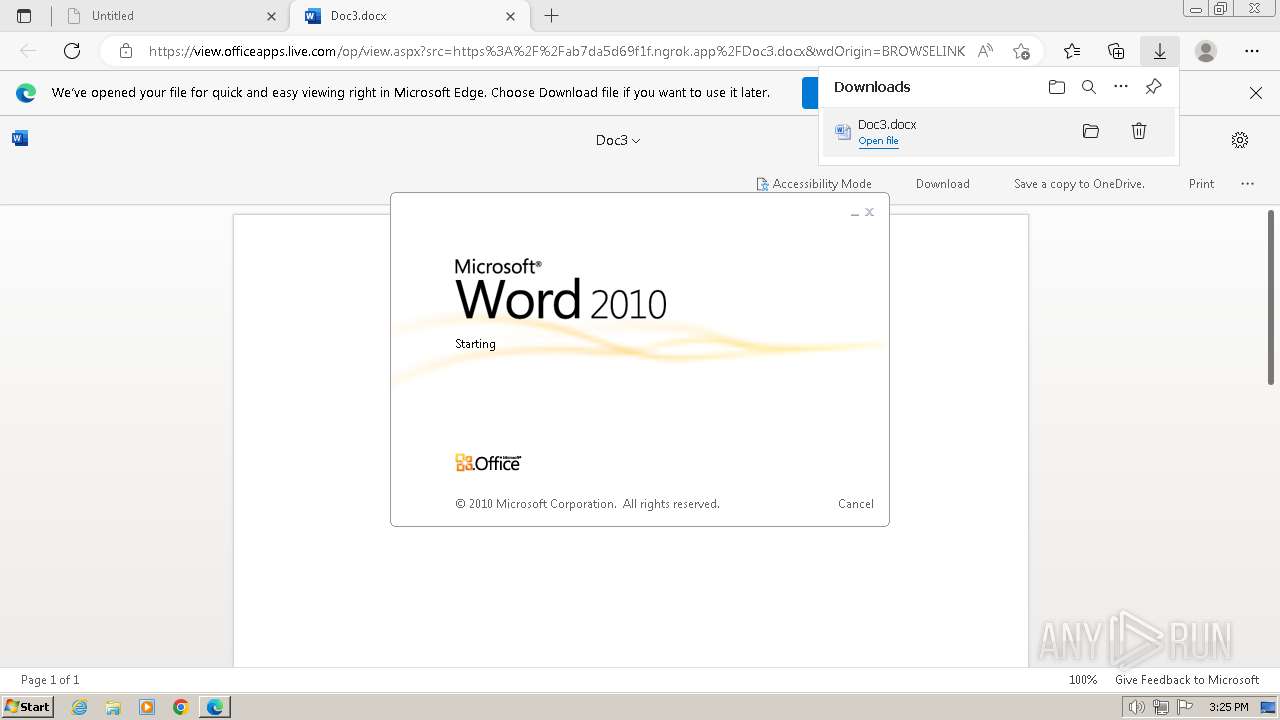Select the Doc3.docx download entry
Screen dimensions: 1280x720
(x=998, y=132)
